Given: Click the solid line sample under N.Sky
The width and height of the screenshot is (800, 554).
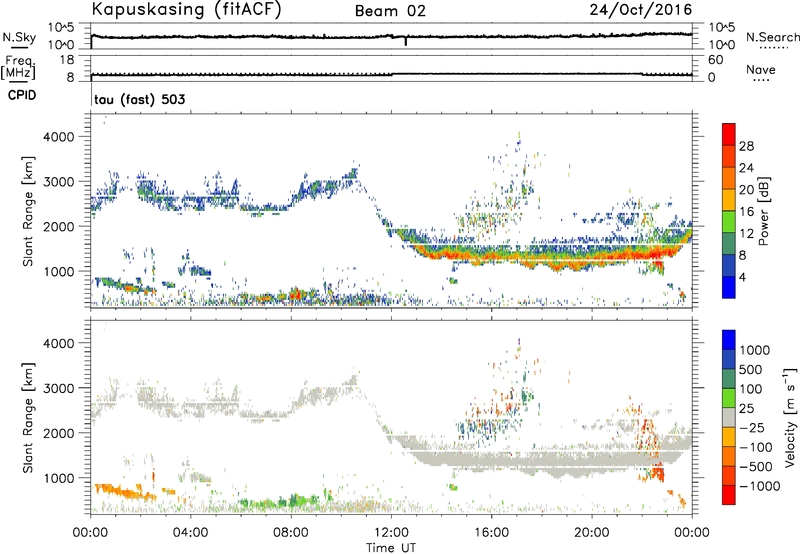Looking at the screenshot, I should pyautogui.click(x=19, y=47).
